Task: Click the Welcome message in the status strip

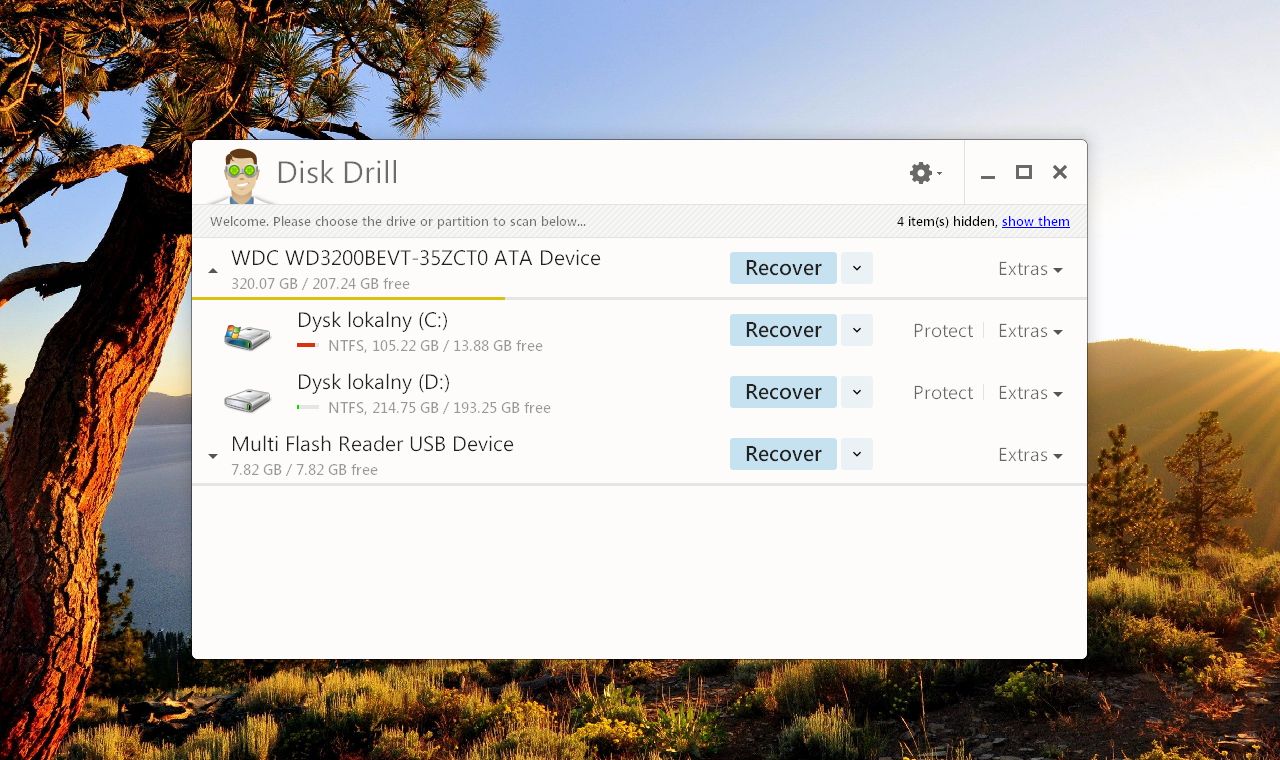Action: 398,222
